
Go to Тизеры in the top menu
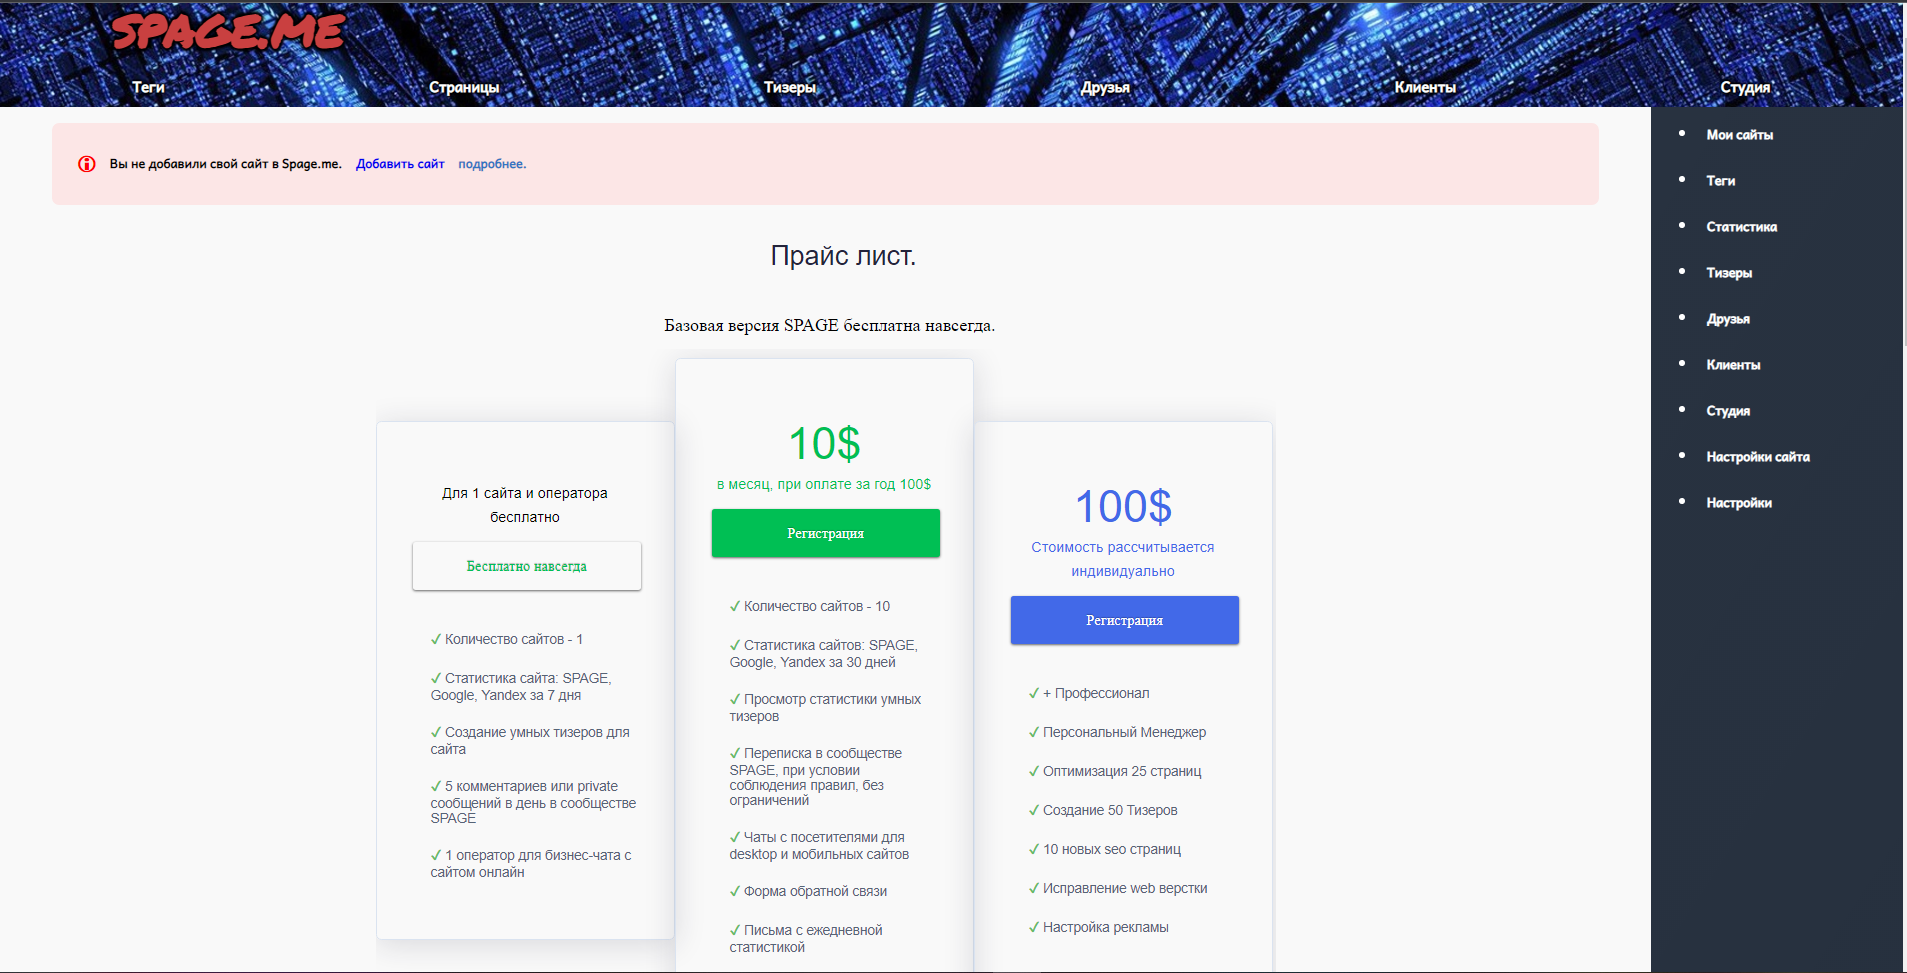tap(790, 87)
